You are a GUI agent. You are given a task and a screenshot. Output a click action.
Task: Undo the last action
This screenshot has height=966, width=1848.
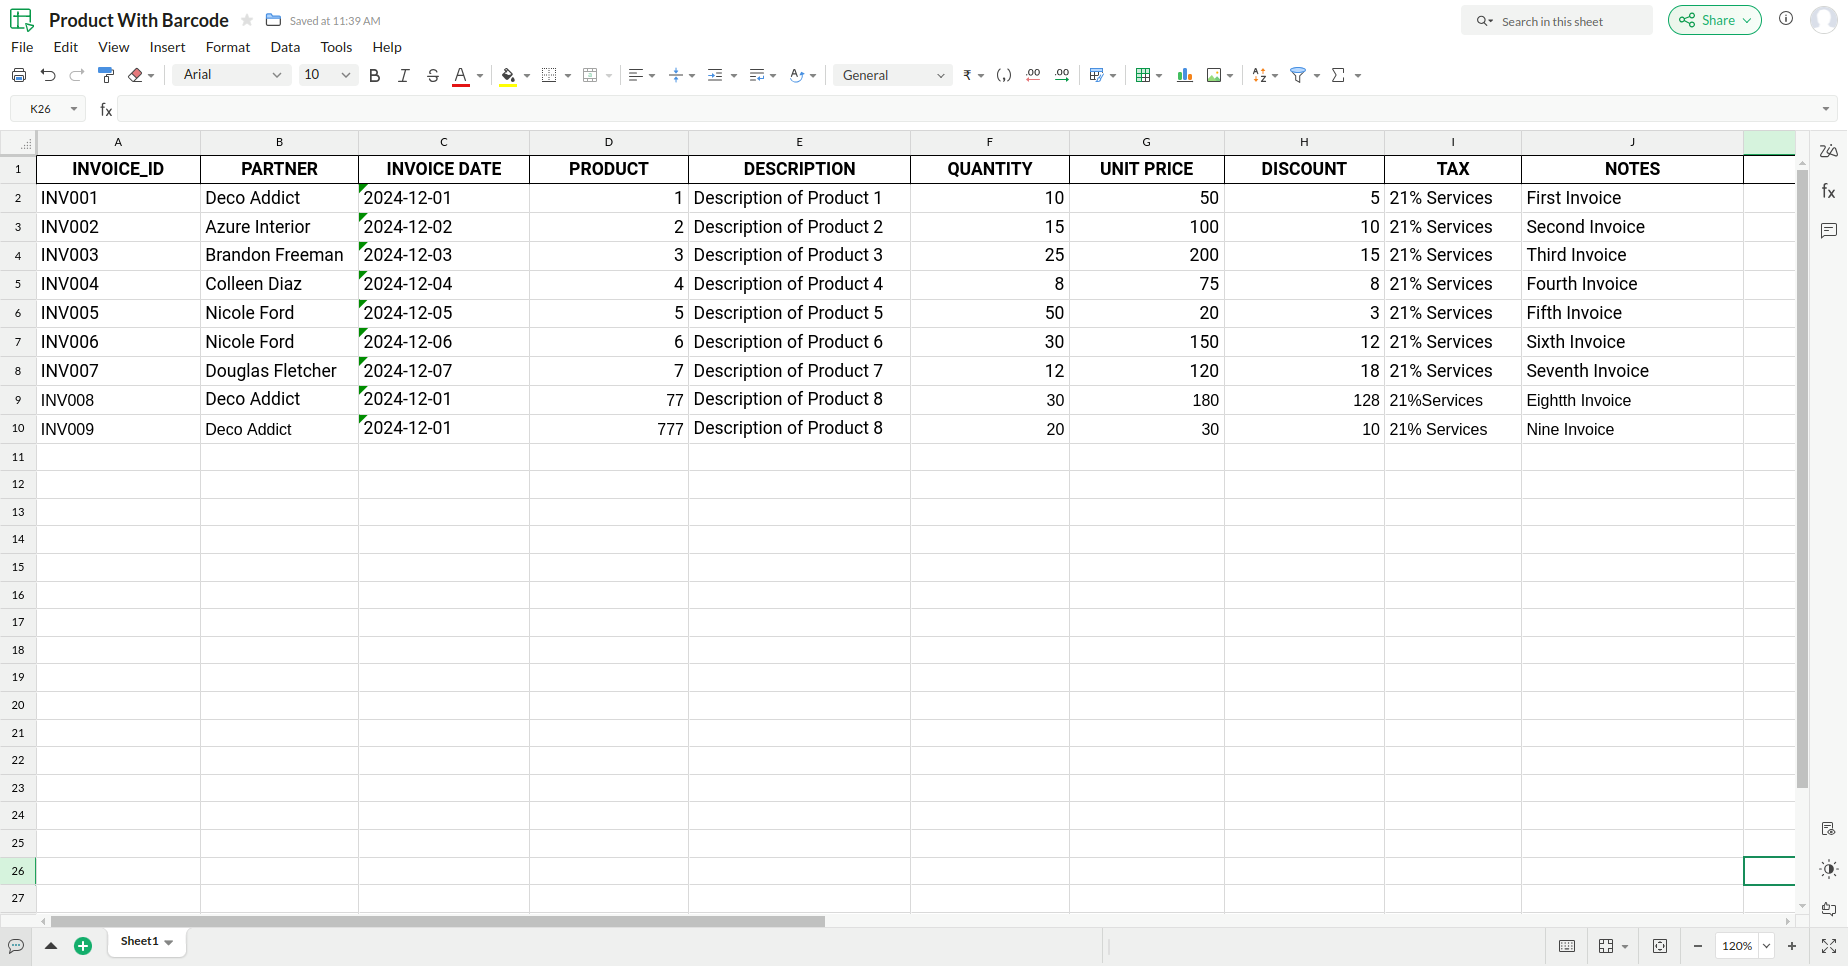coord(48,75)
